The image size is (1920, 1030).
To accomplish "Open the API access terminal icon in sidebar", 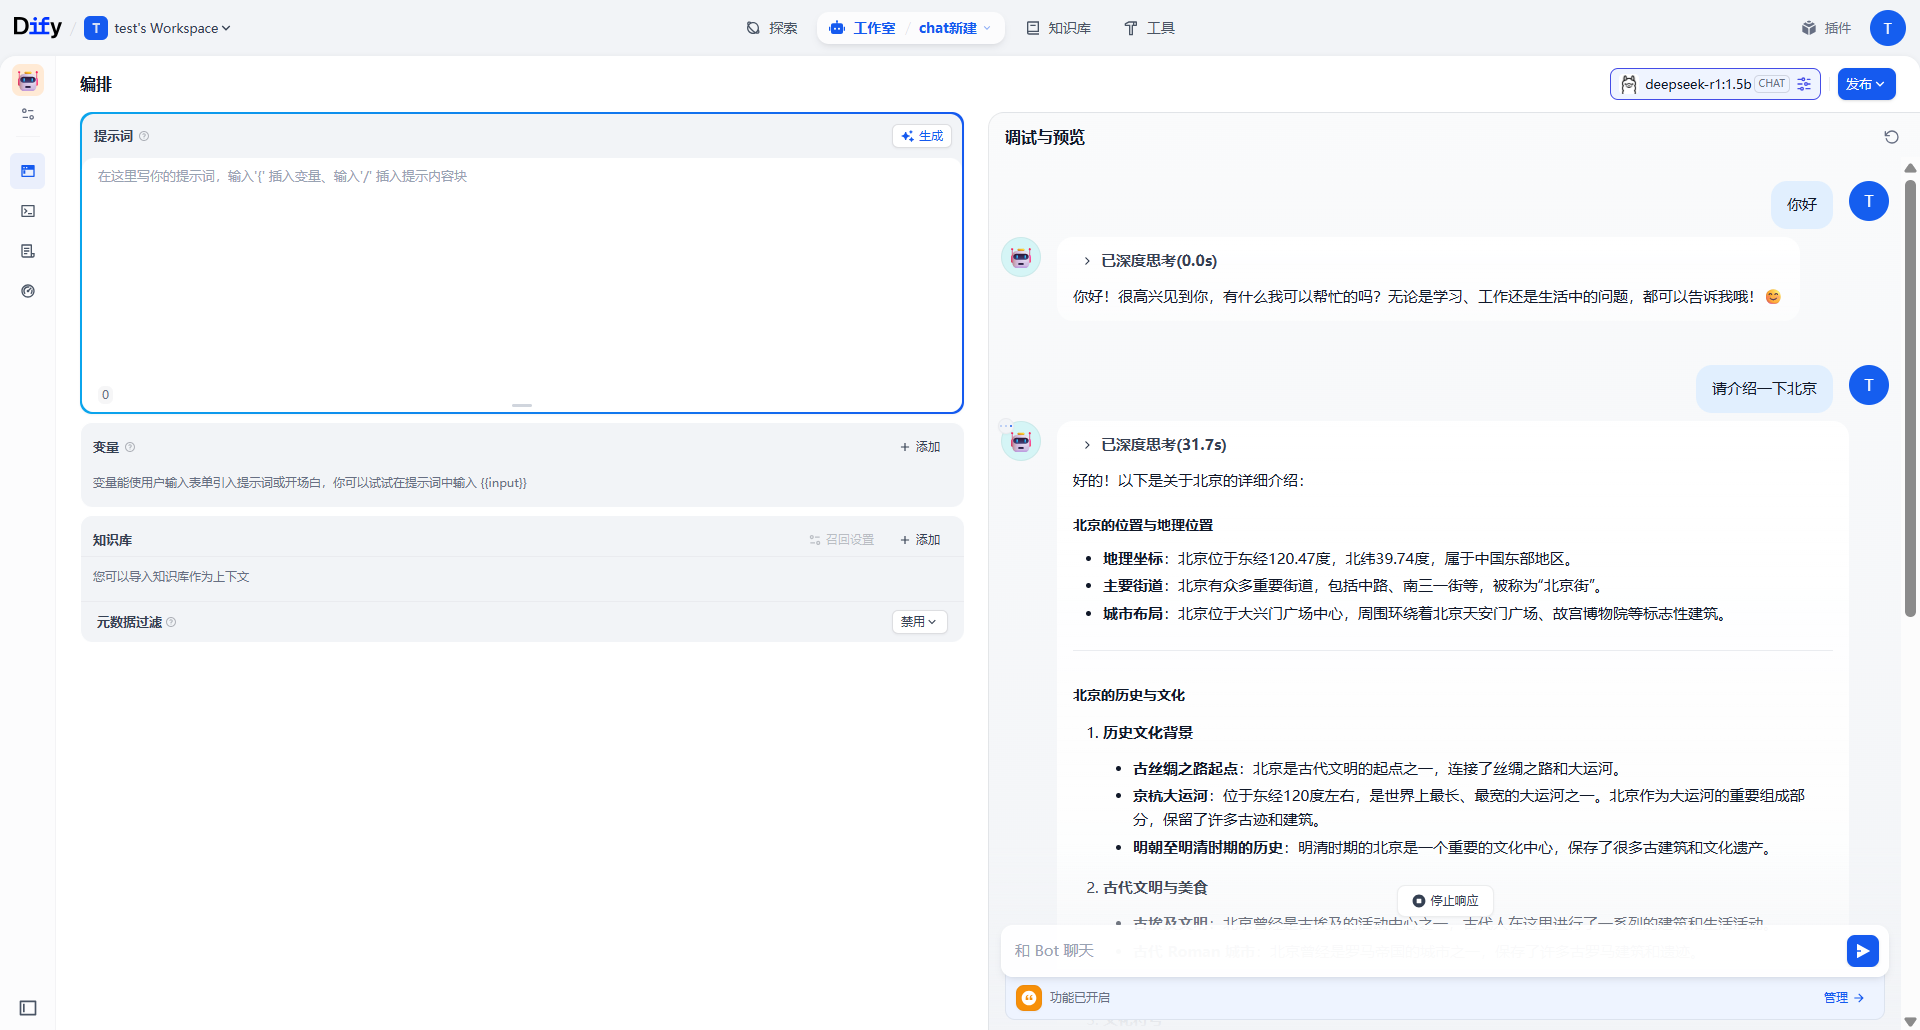I will click(x=27, y=211).
